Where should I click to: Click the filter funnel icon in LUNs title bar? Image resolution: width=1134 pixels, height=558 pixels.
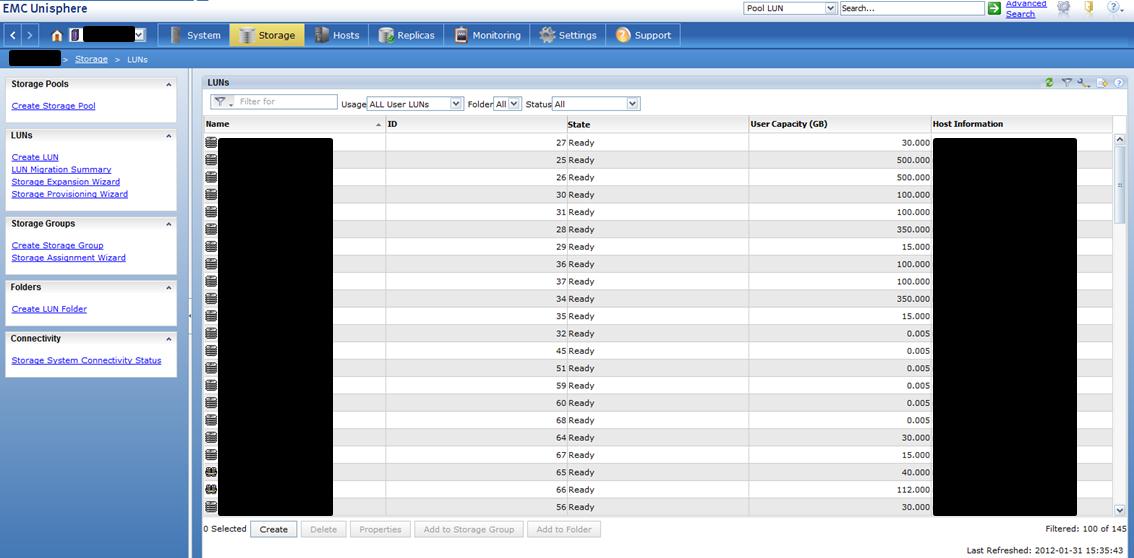coord(1067,83)
